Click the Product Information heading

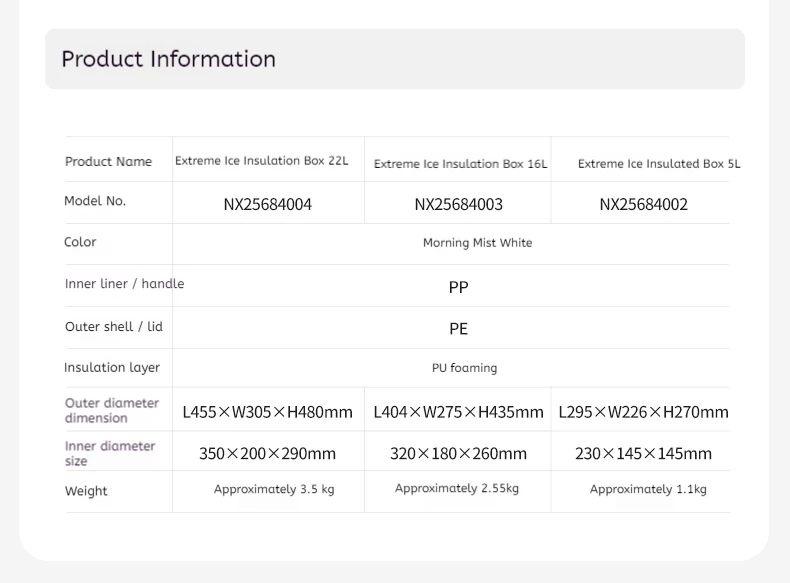pyautogui.click(x=169, y=59)
